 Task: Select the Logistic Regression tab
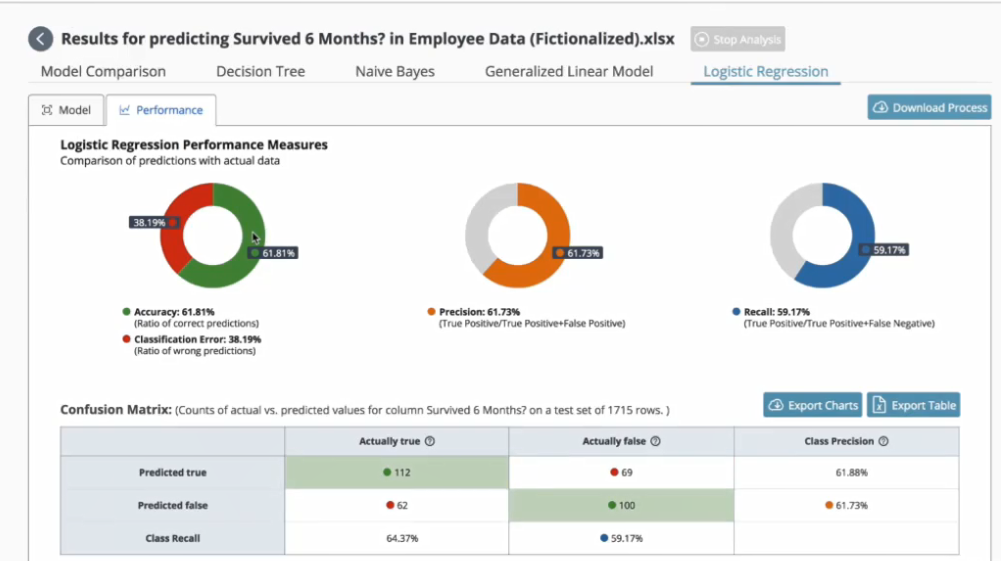[x=765, y=72]
